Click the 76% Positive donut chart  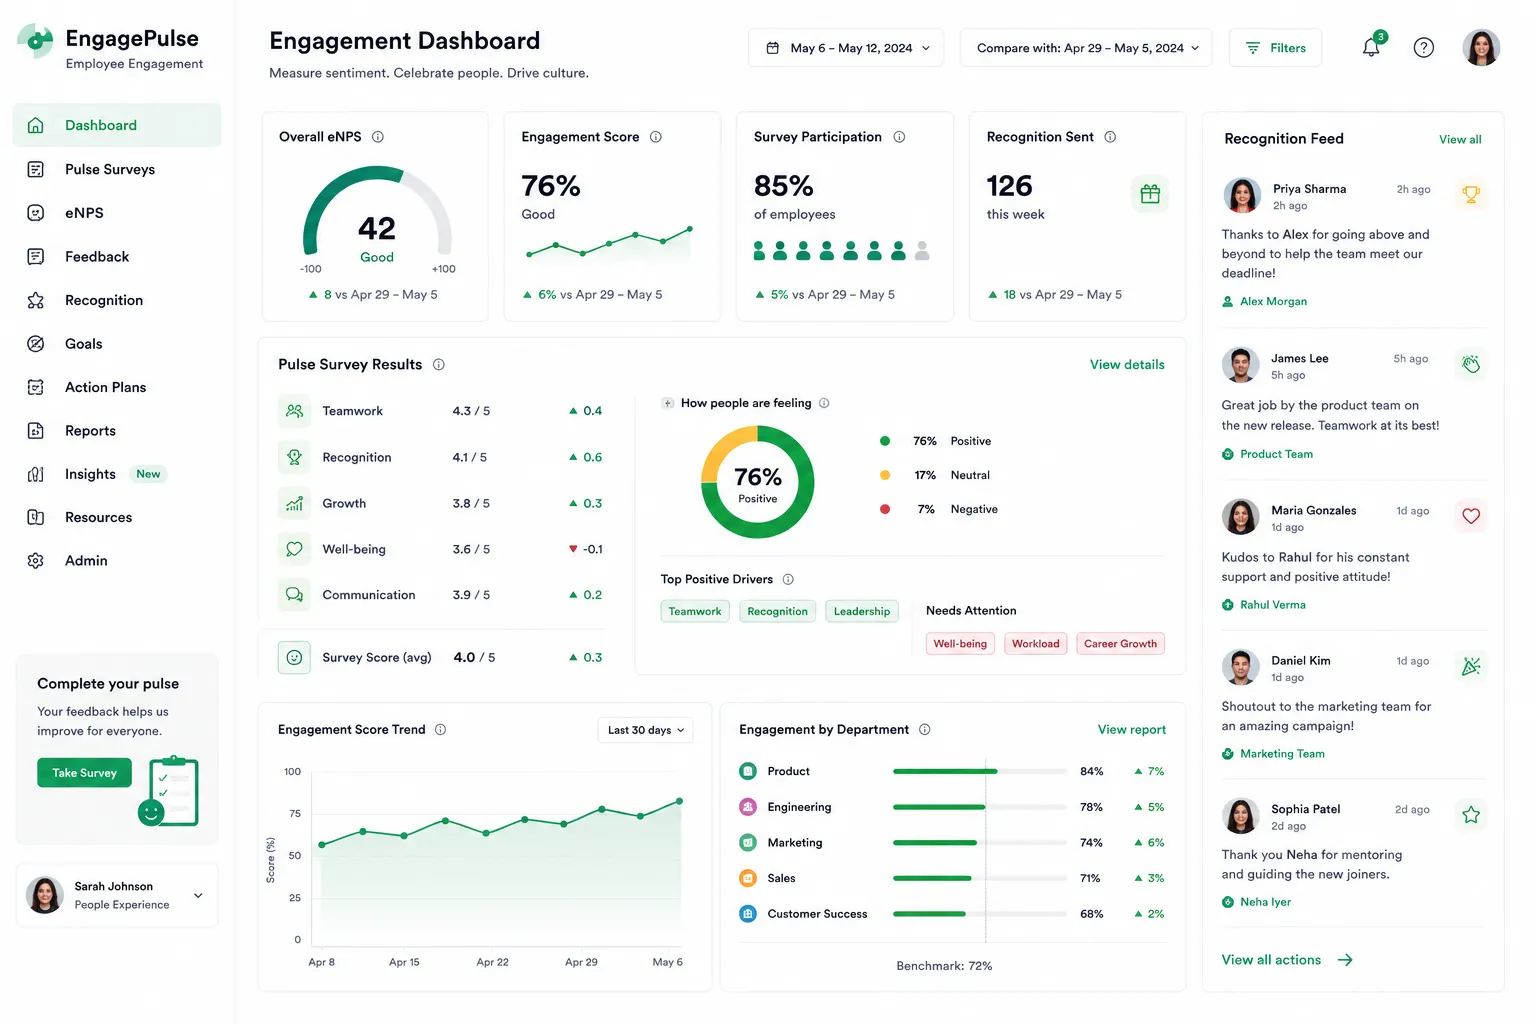coord(758,482)
